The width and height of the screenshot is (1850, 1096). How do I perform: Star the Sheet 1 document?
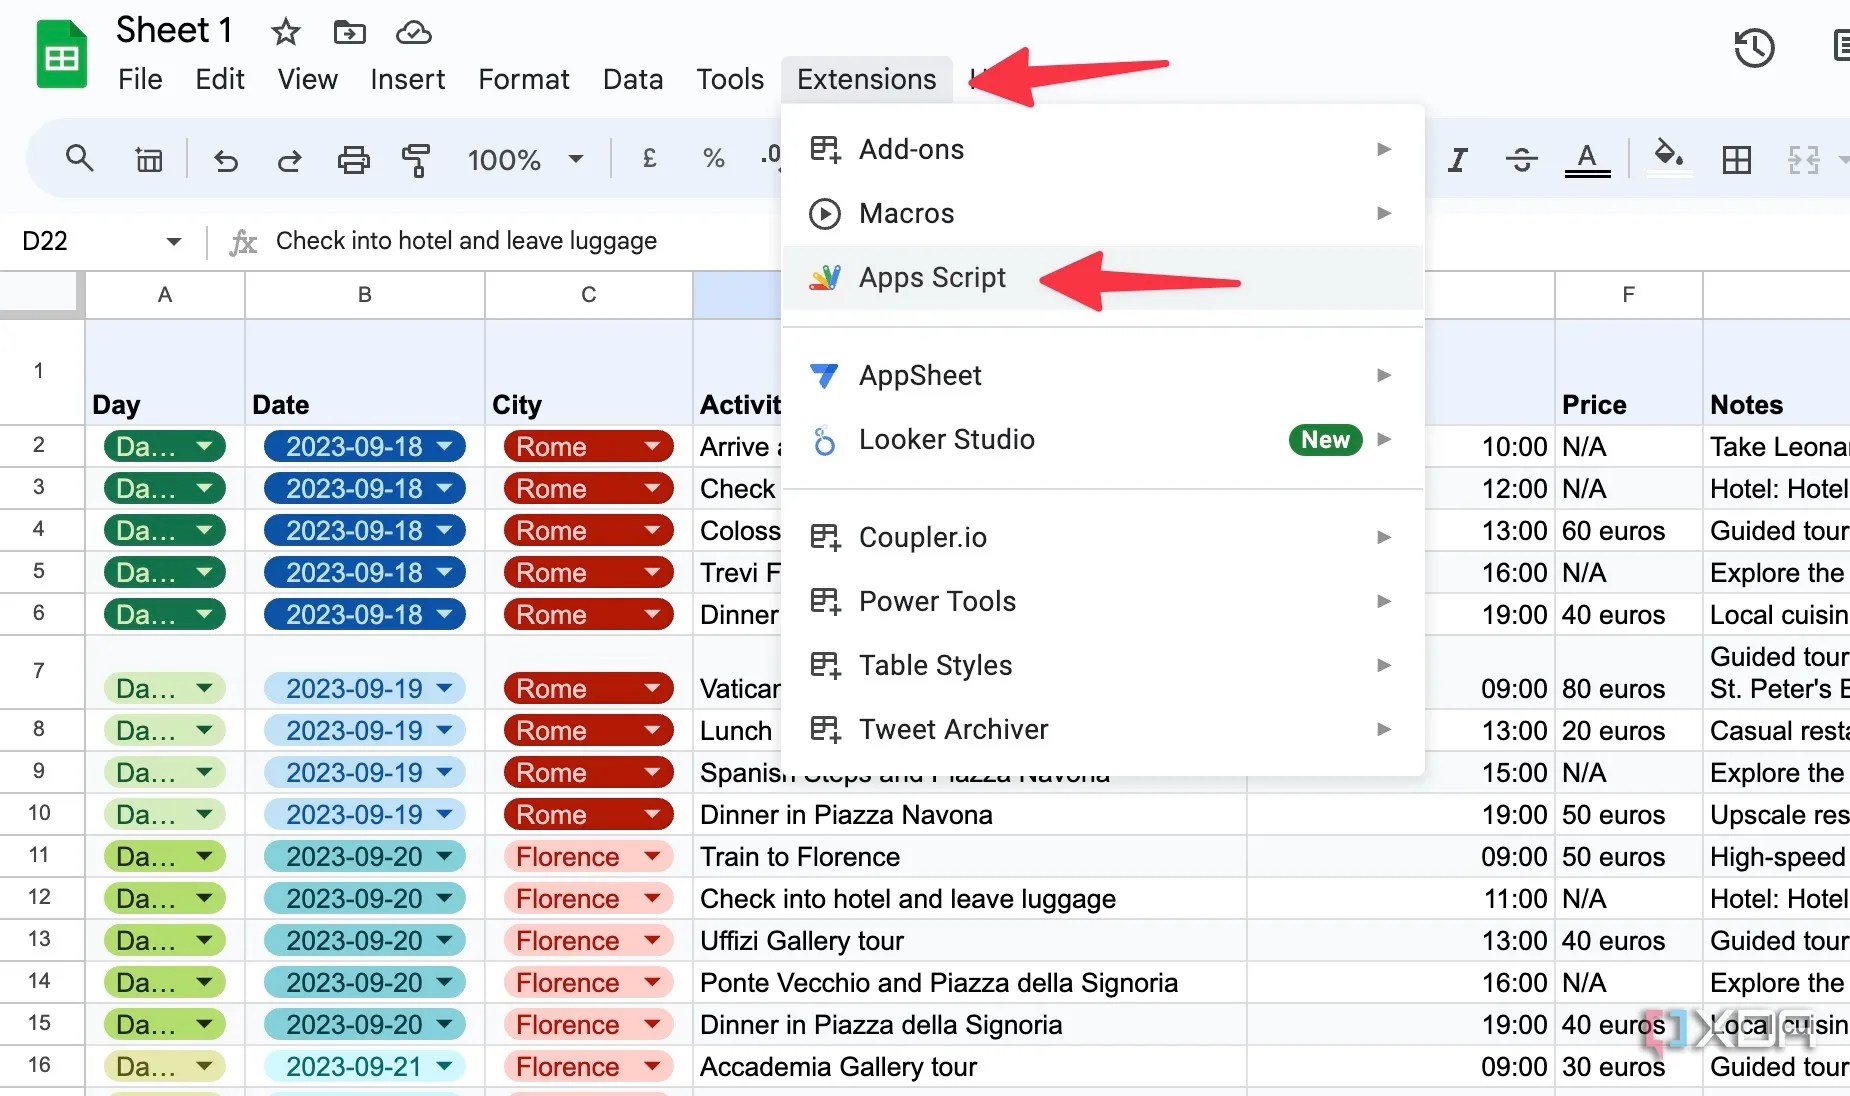click(286, 32)
